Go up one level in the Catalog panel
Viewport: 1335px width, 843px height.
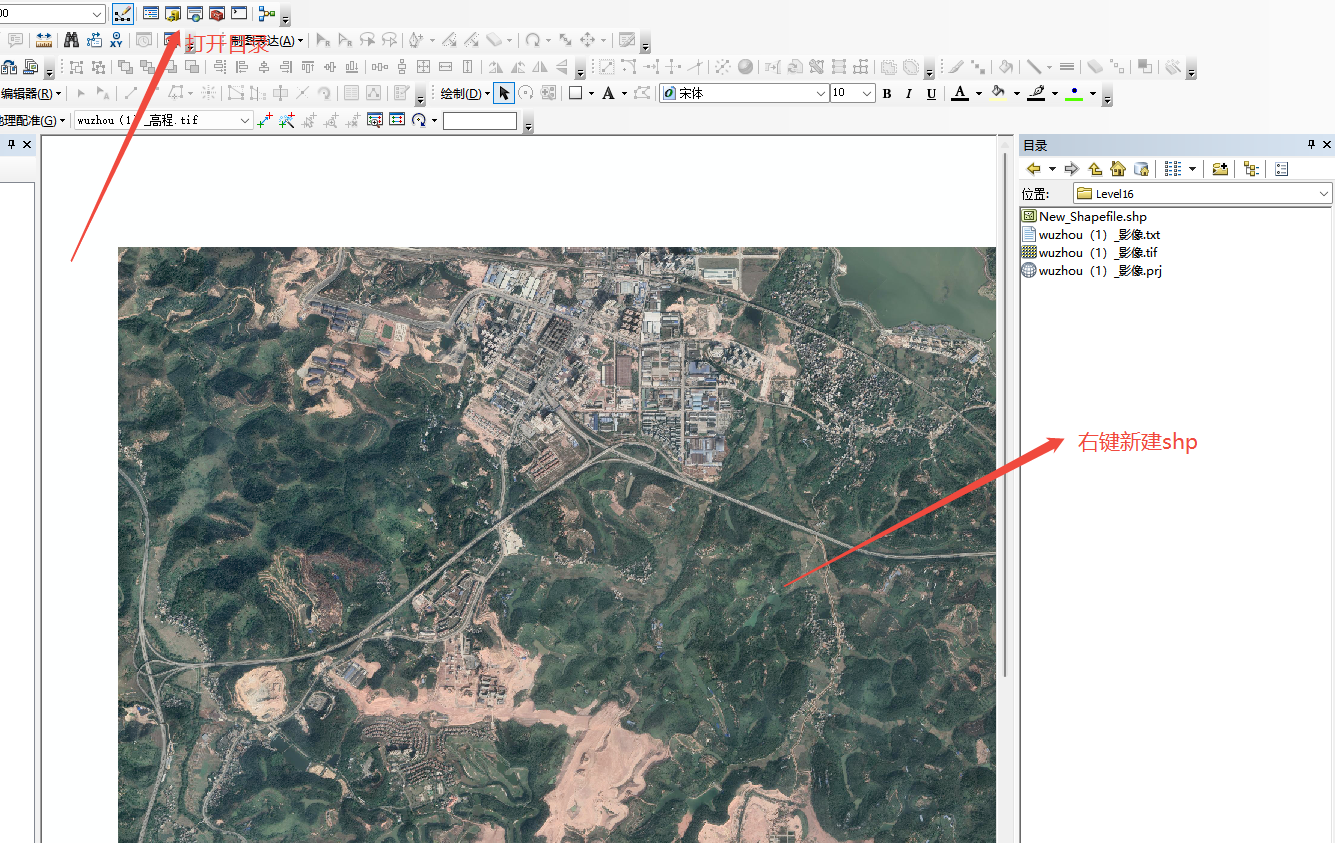pyautogui.click(x=1093, y=169)
